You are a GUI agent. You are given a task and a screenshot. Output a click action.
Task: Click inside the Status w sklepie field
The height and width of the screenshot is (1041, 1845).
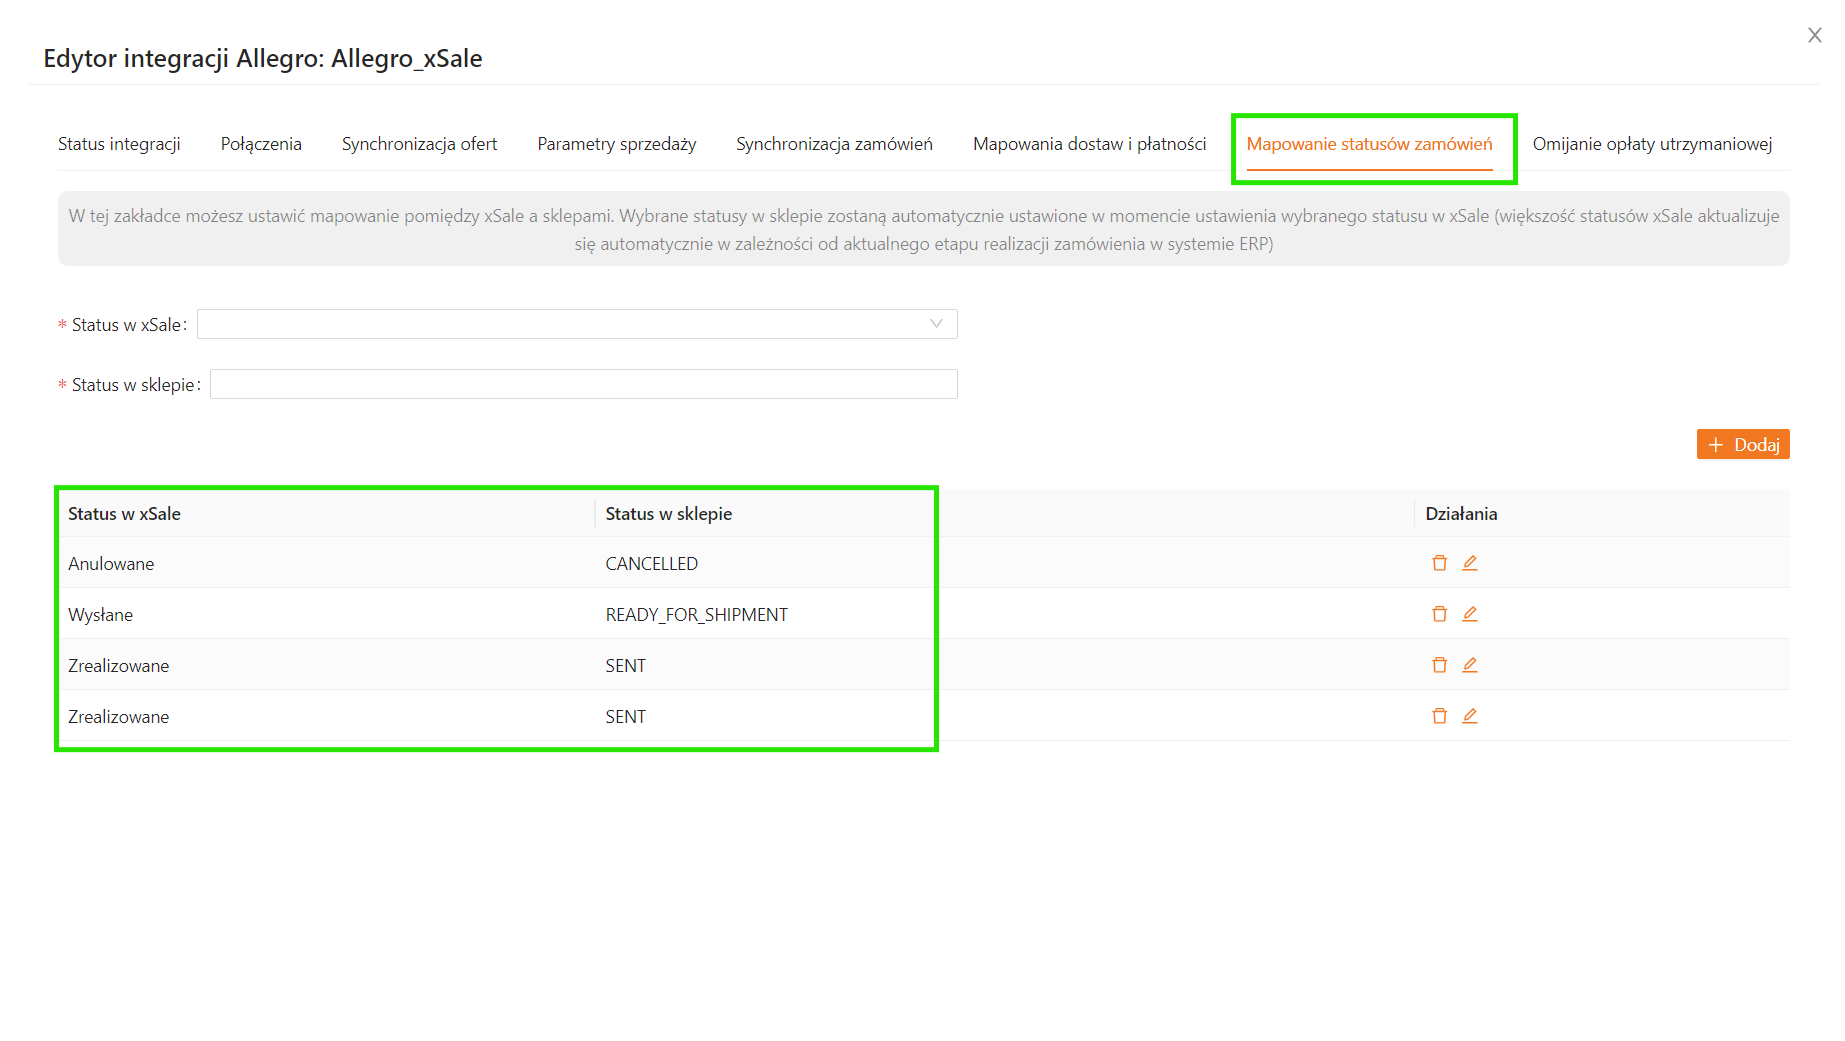(583, 384)
